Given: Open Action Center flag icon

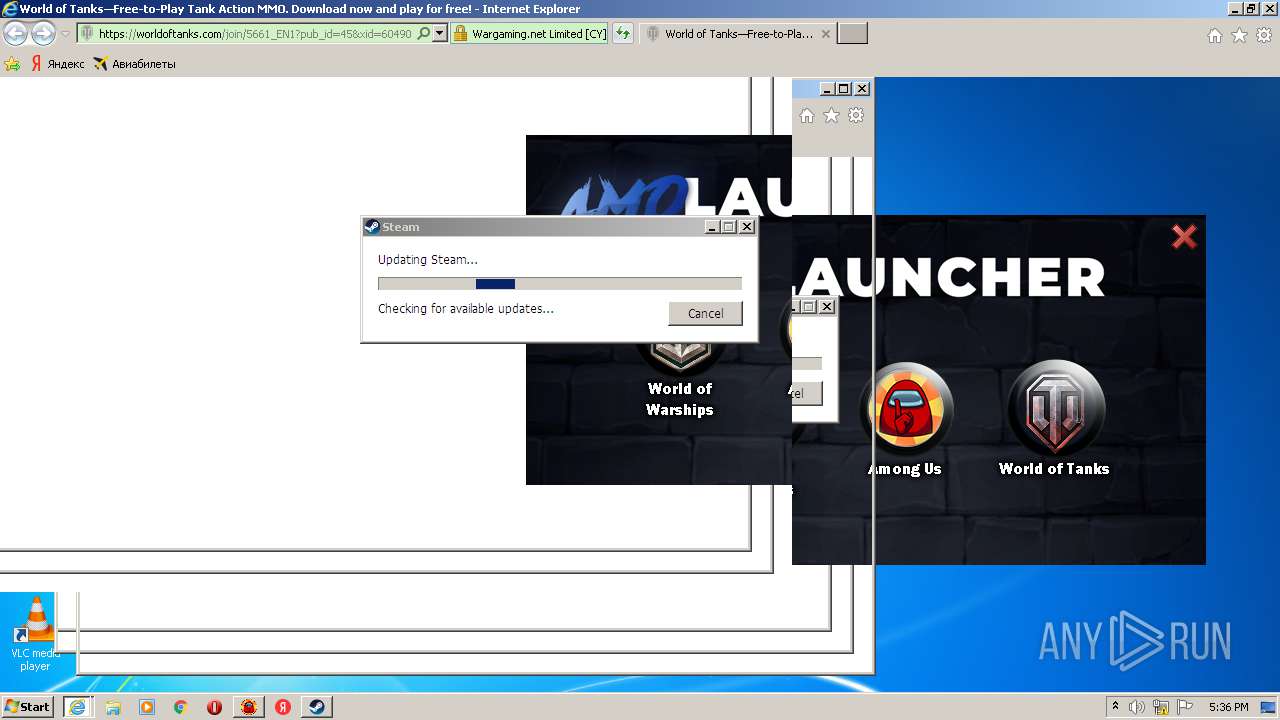Looking at the screenshot, I should coord(1185,707).
